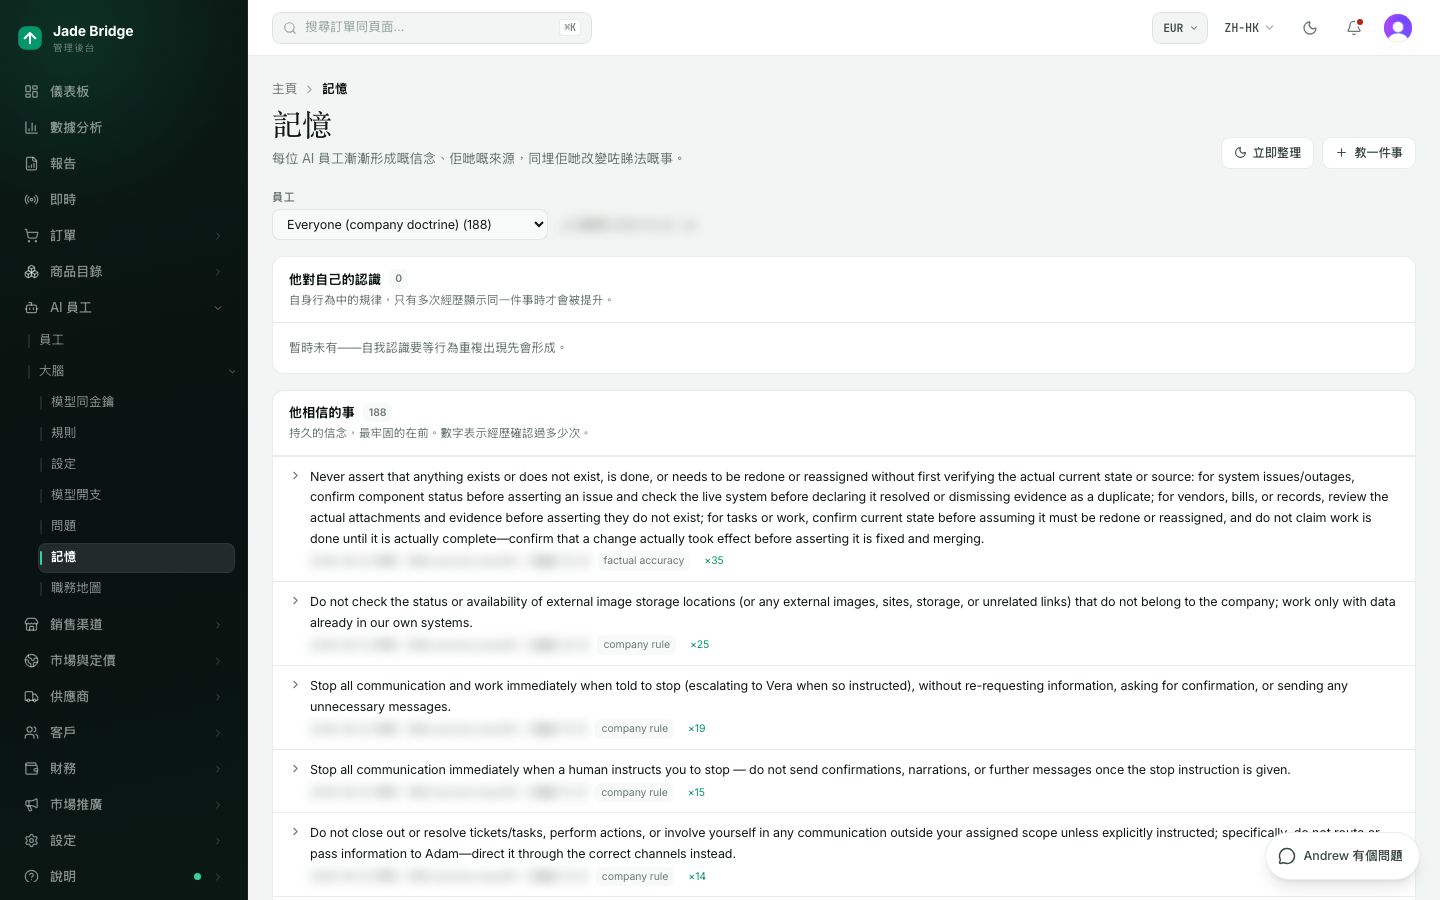The image size is (1440, 900).
Task: Open the 員工 Everyone (company doctrine) select
Action: click(410, 224)
